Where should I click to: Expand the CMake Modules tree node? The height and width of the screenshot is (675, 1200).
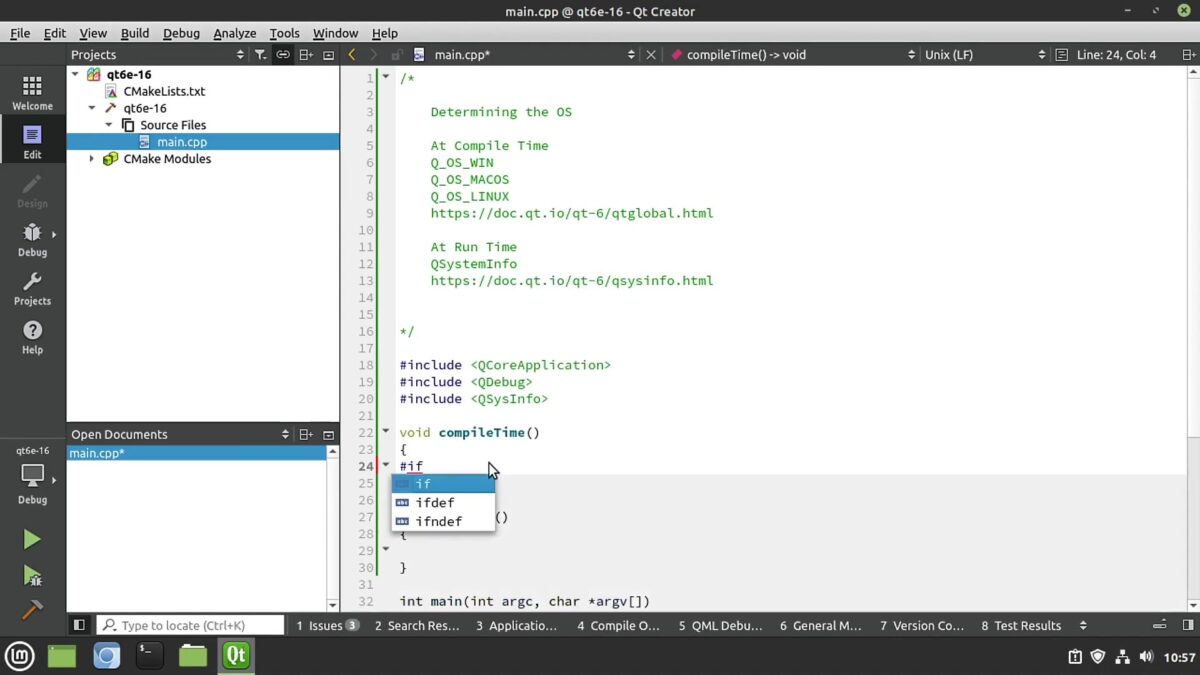[x=92, y=159]
